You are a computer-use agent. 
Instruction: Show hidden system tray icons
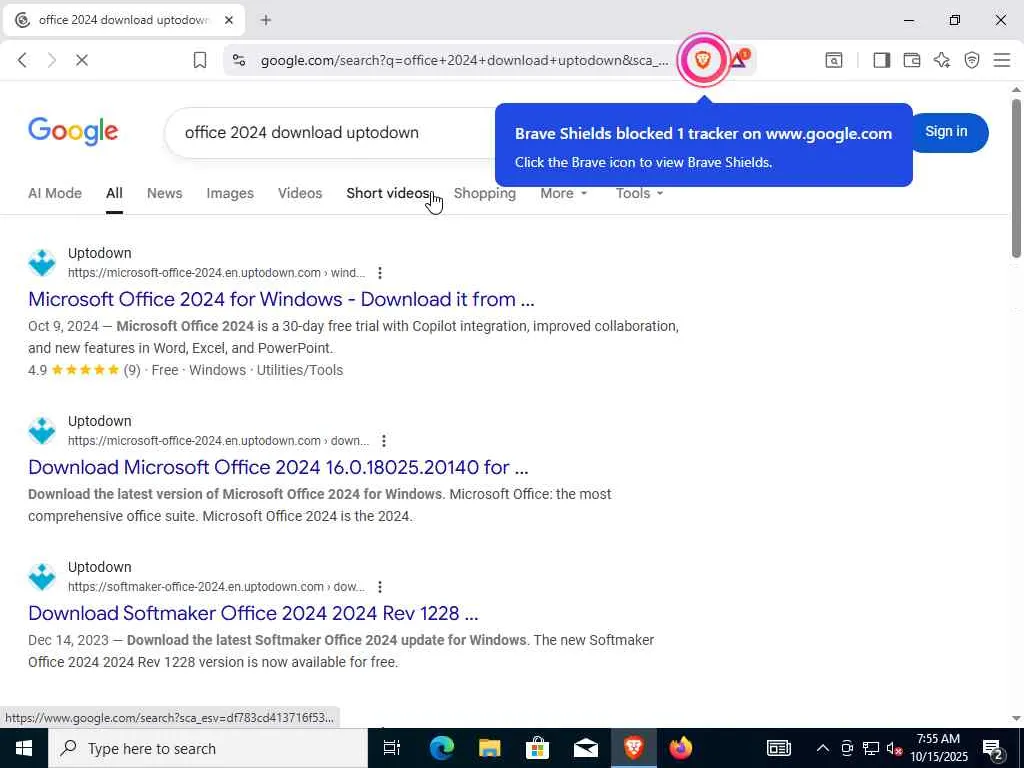tap(823, 748)
